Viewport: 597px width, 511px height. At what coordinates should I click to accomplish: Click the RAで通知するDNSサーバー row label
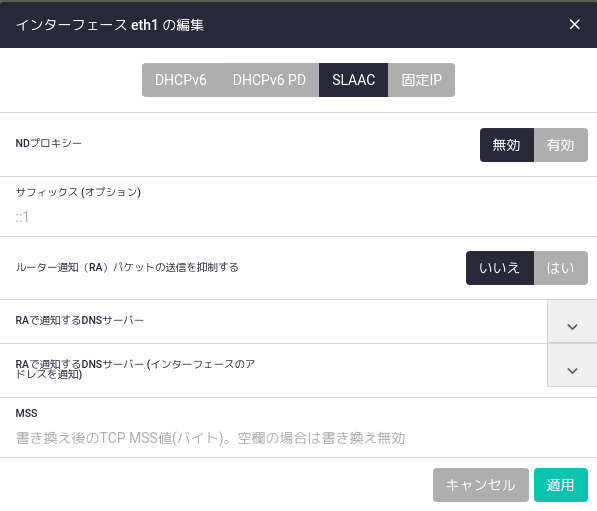pos(80,321)
